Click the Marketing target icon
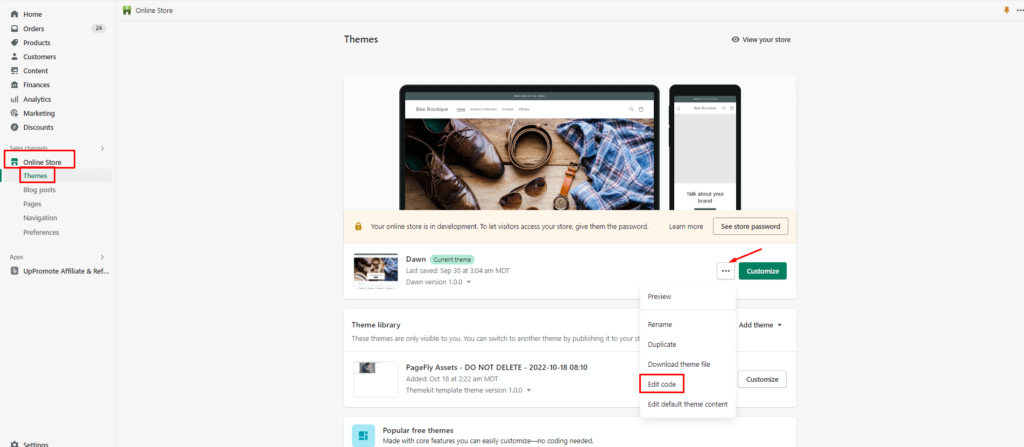The width and height of the screenshot is (1024, 447). point(14,113)
